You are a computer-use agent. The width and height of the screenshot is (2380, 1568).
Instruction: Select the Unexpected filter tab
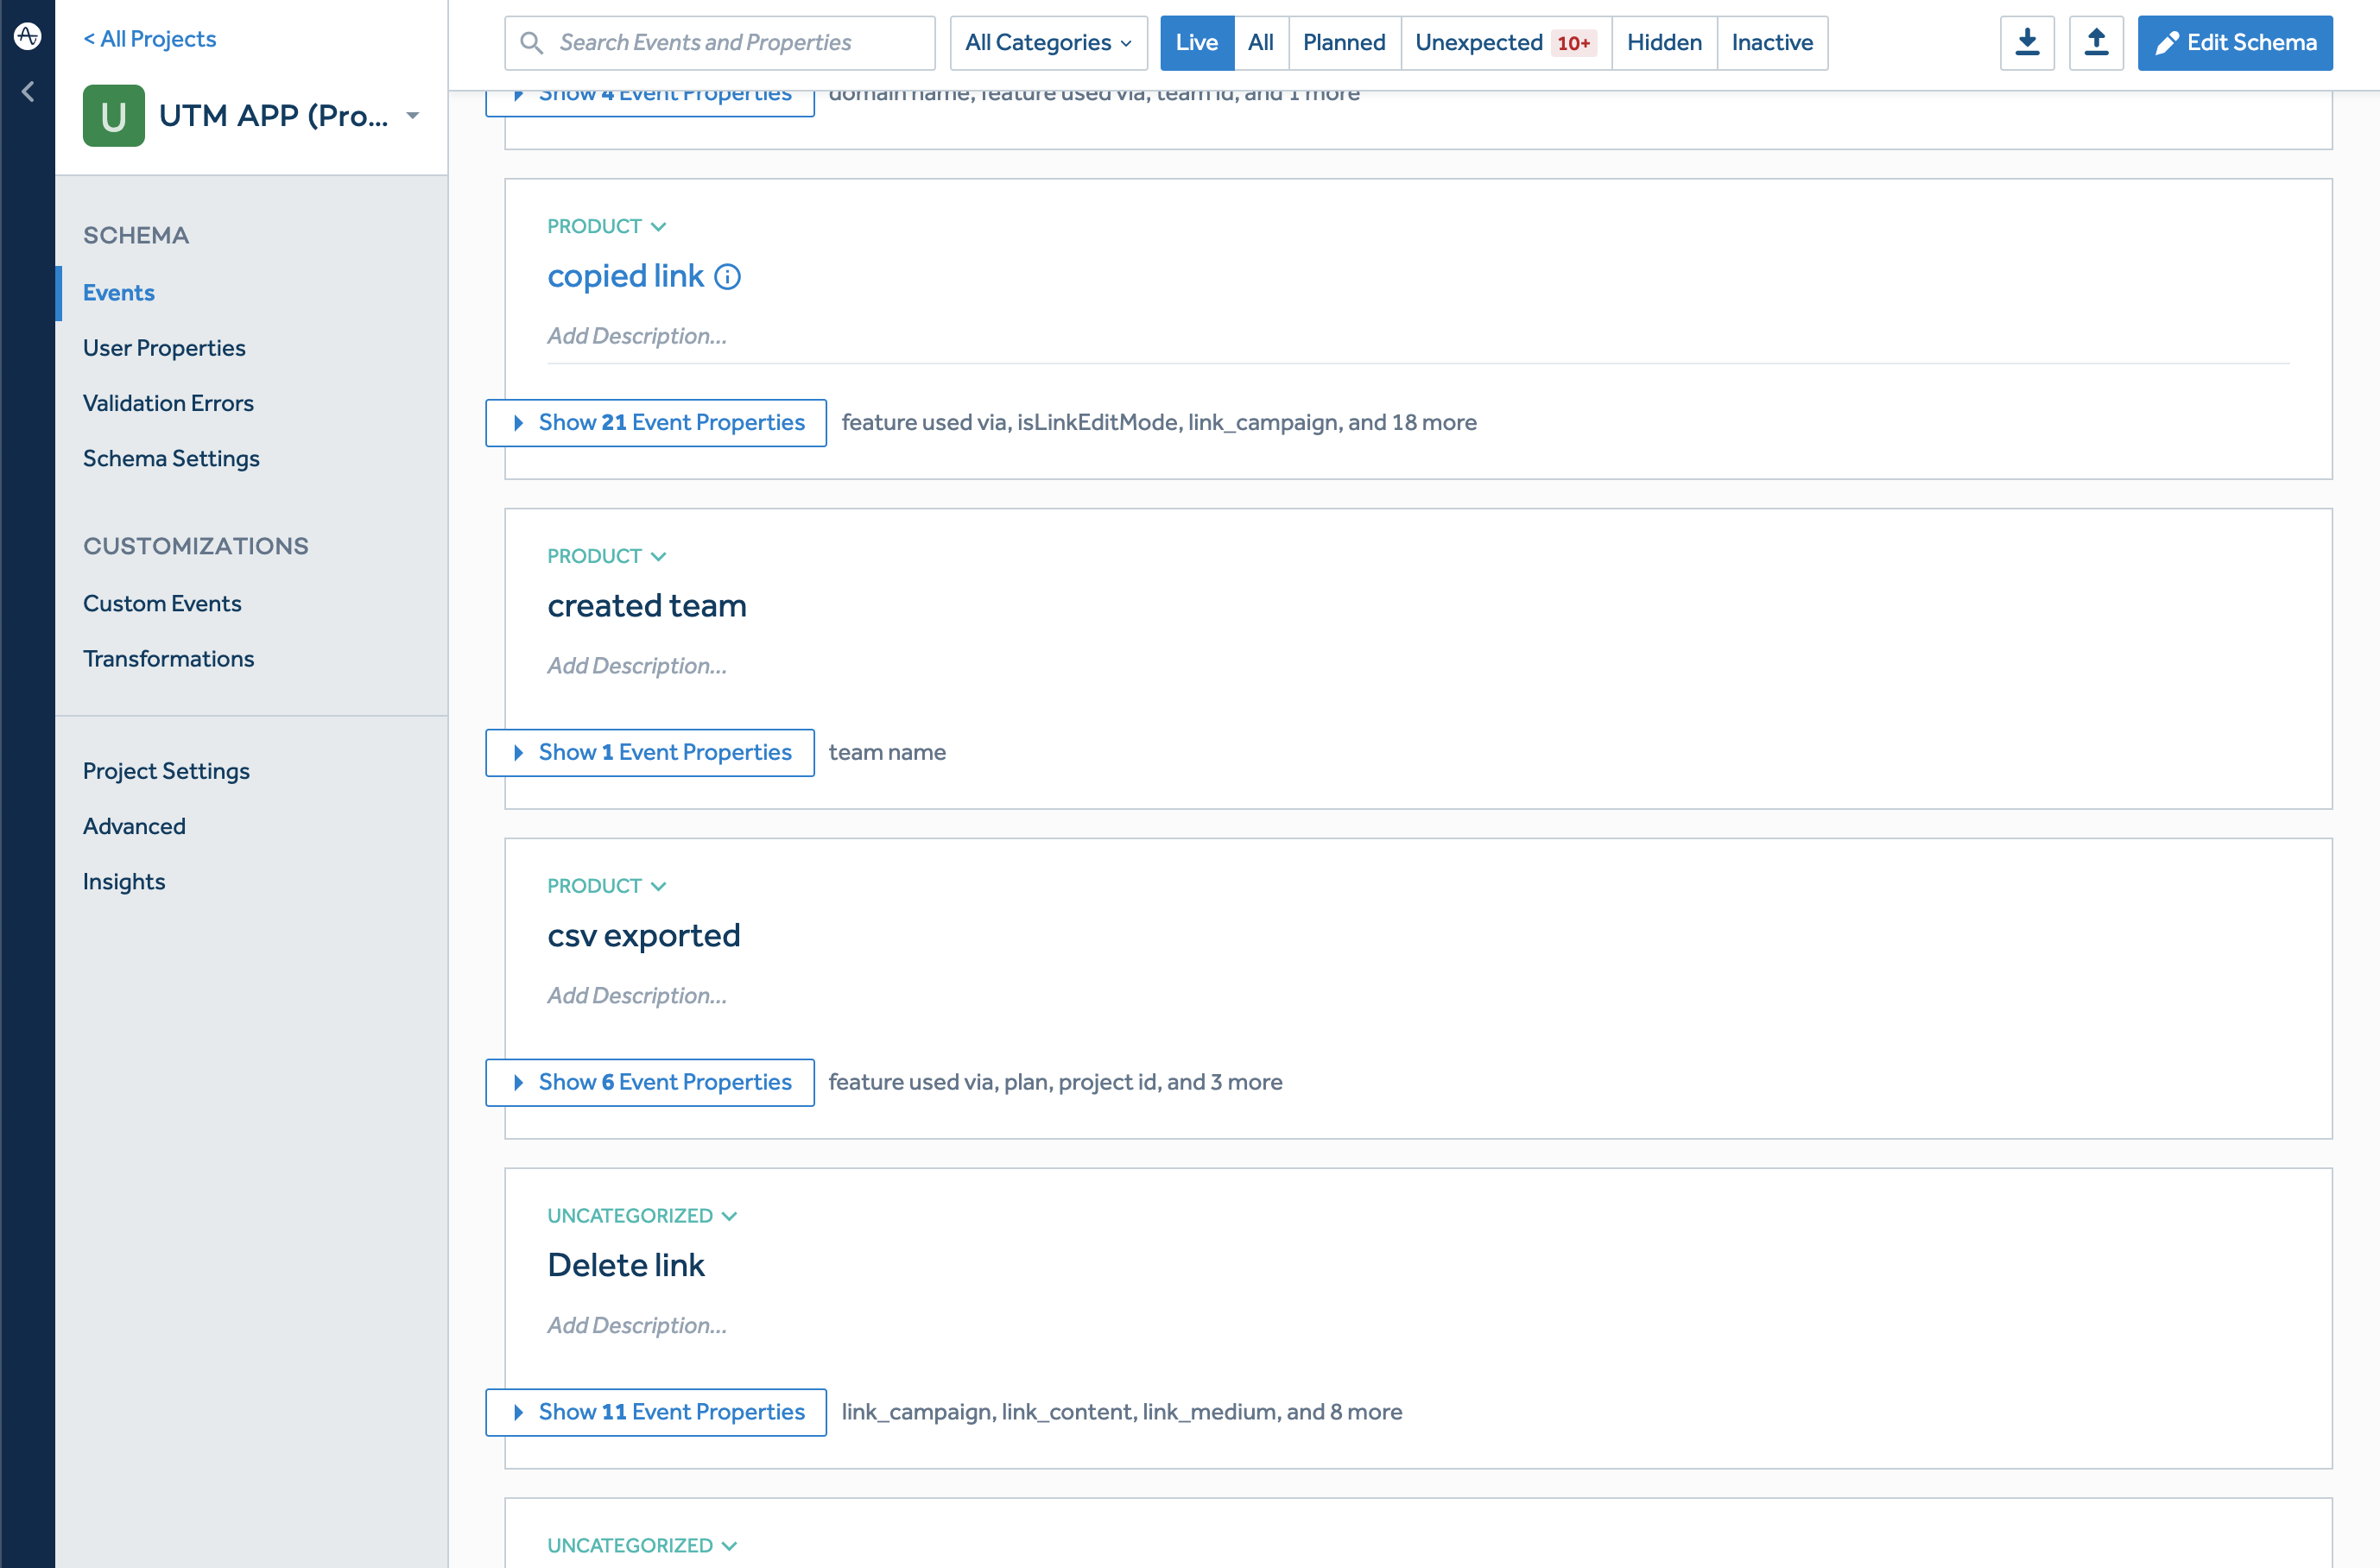point(1505,43)
